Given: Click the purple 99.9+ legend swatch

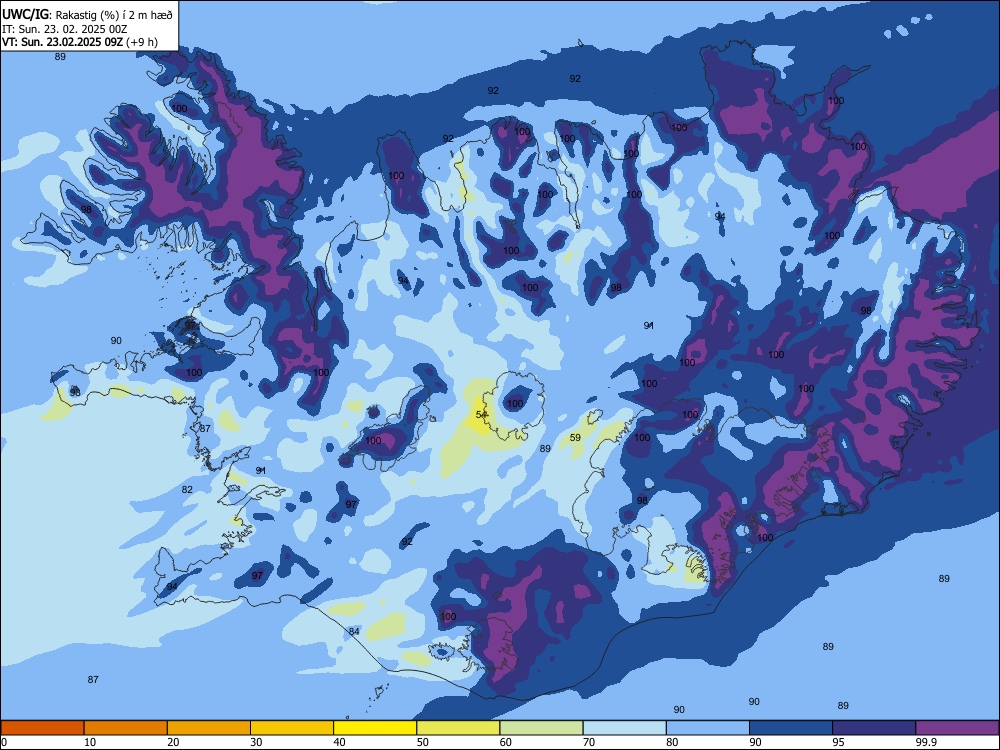Looking at the screenshot, I should click(957, 728).
